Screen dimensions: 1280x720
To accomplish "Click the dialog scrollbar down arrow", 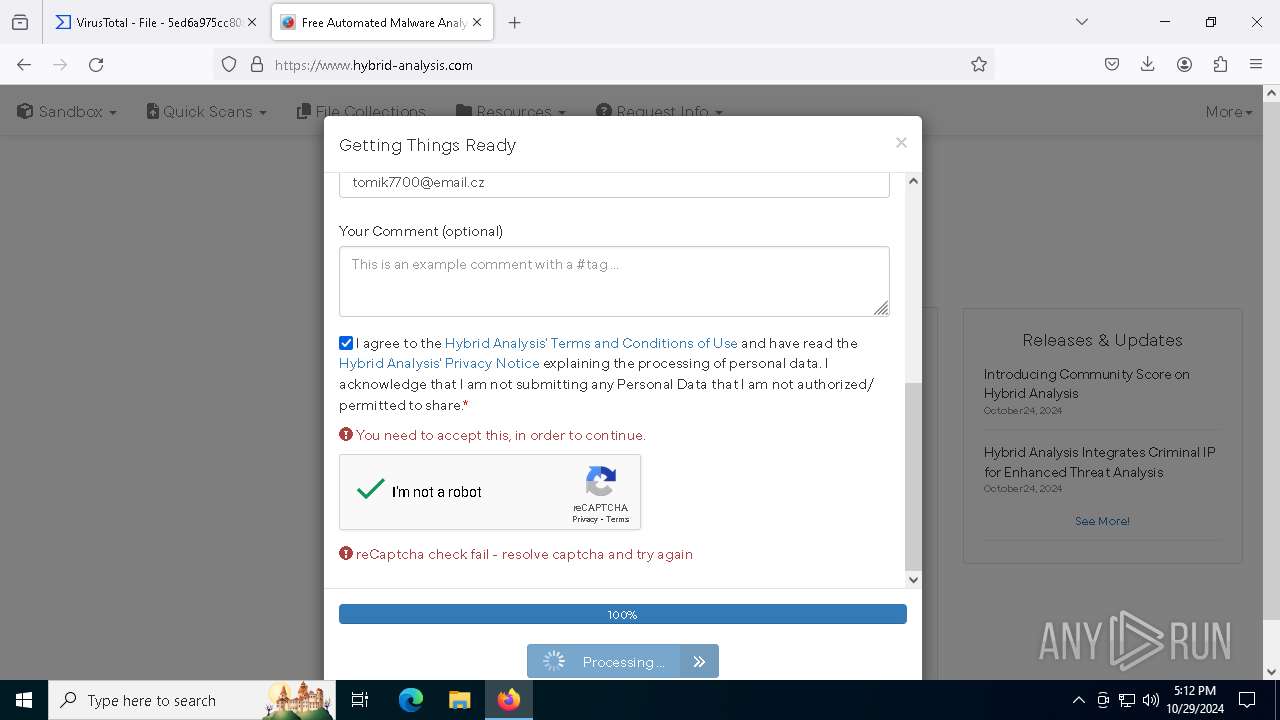I will [x=913, y=579].
